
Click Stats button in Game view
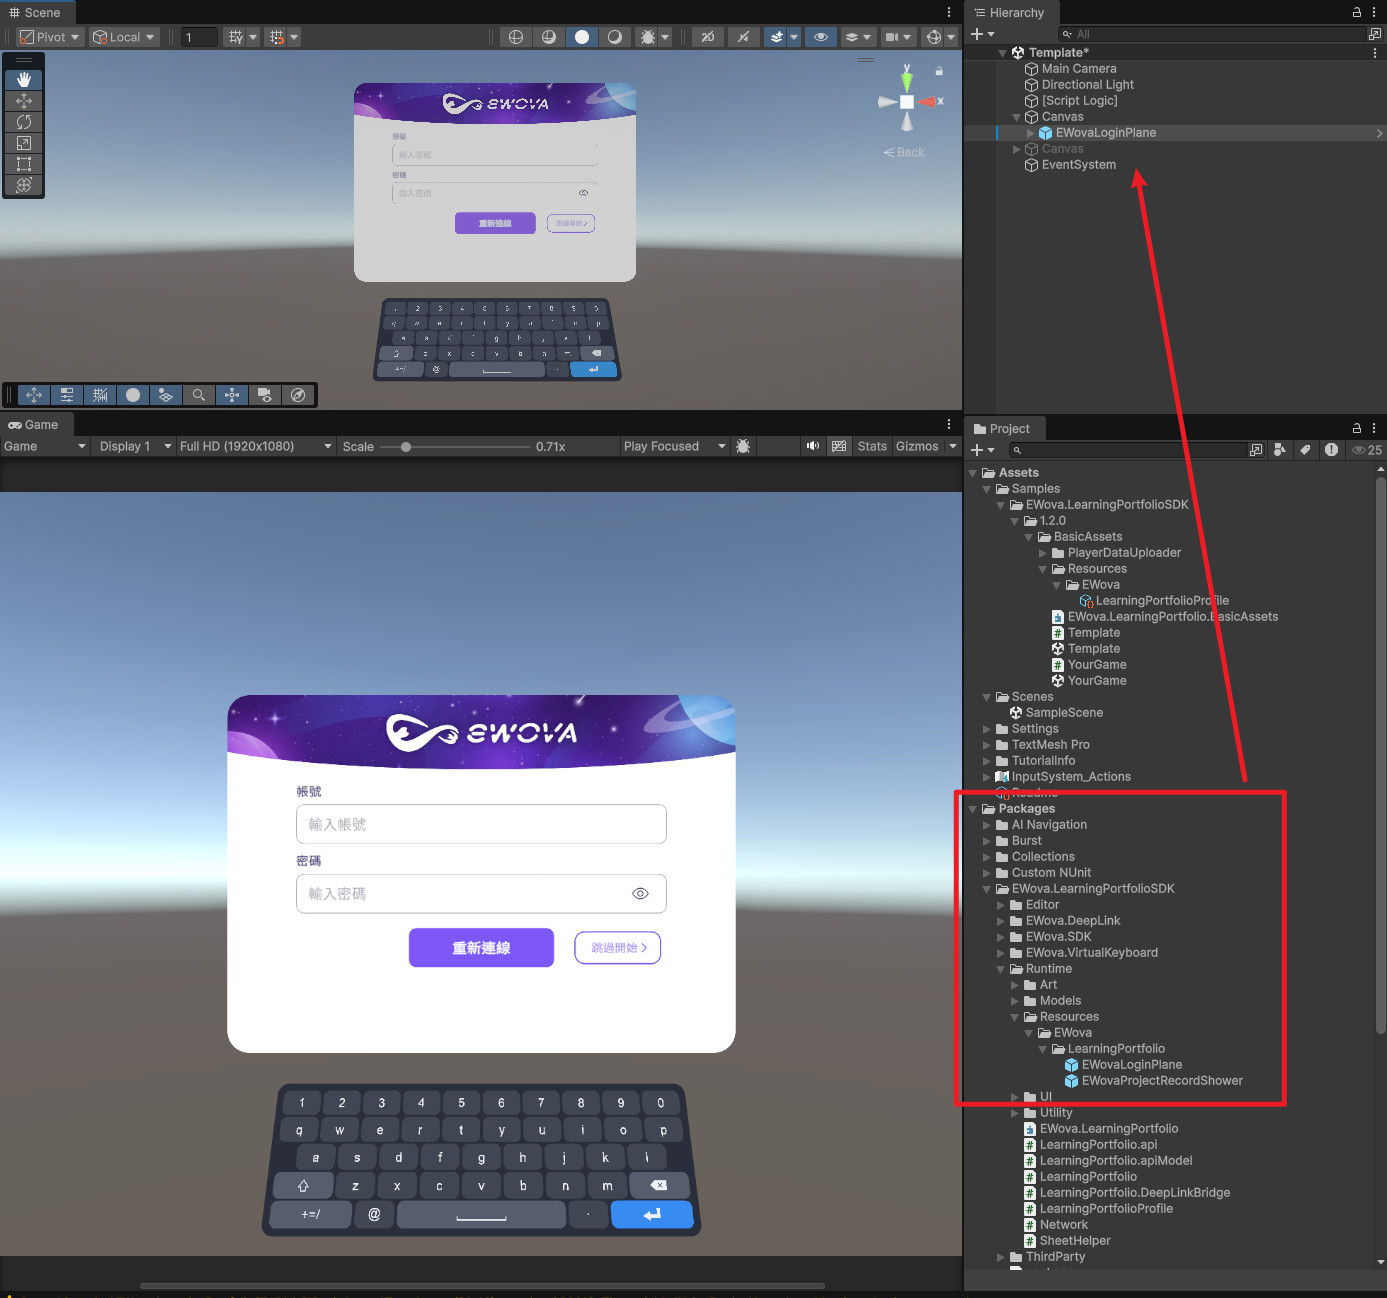[872, 446]
